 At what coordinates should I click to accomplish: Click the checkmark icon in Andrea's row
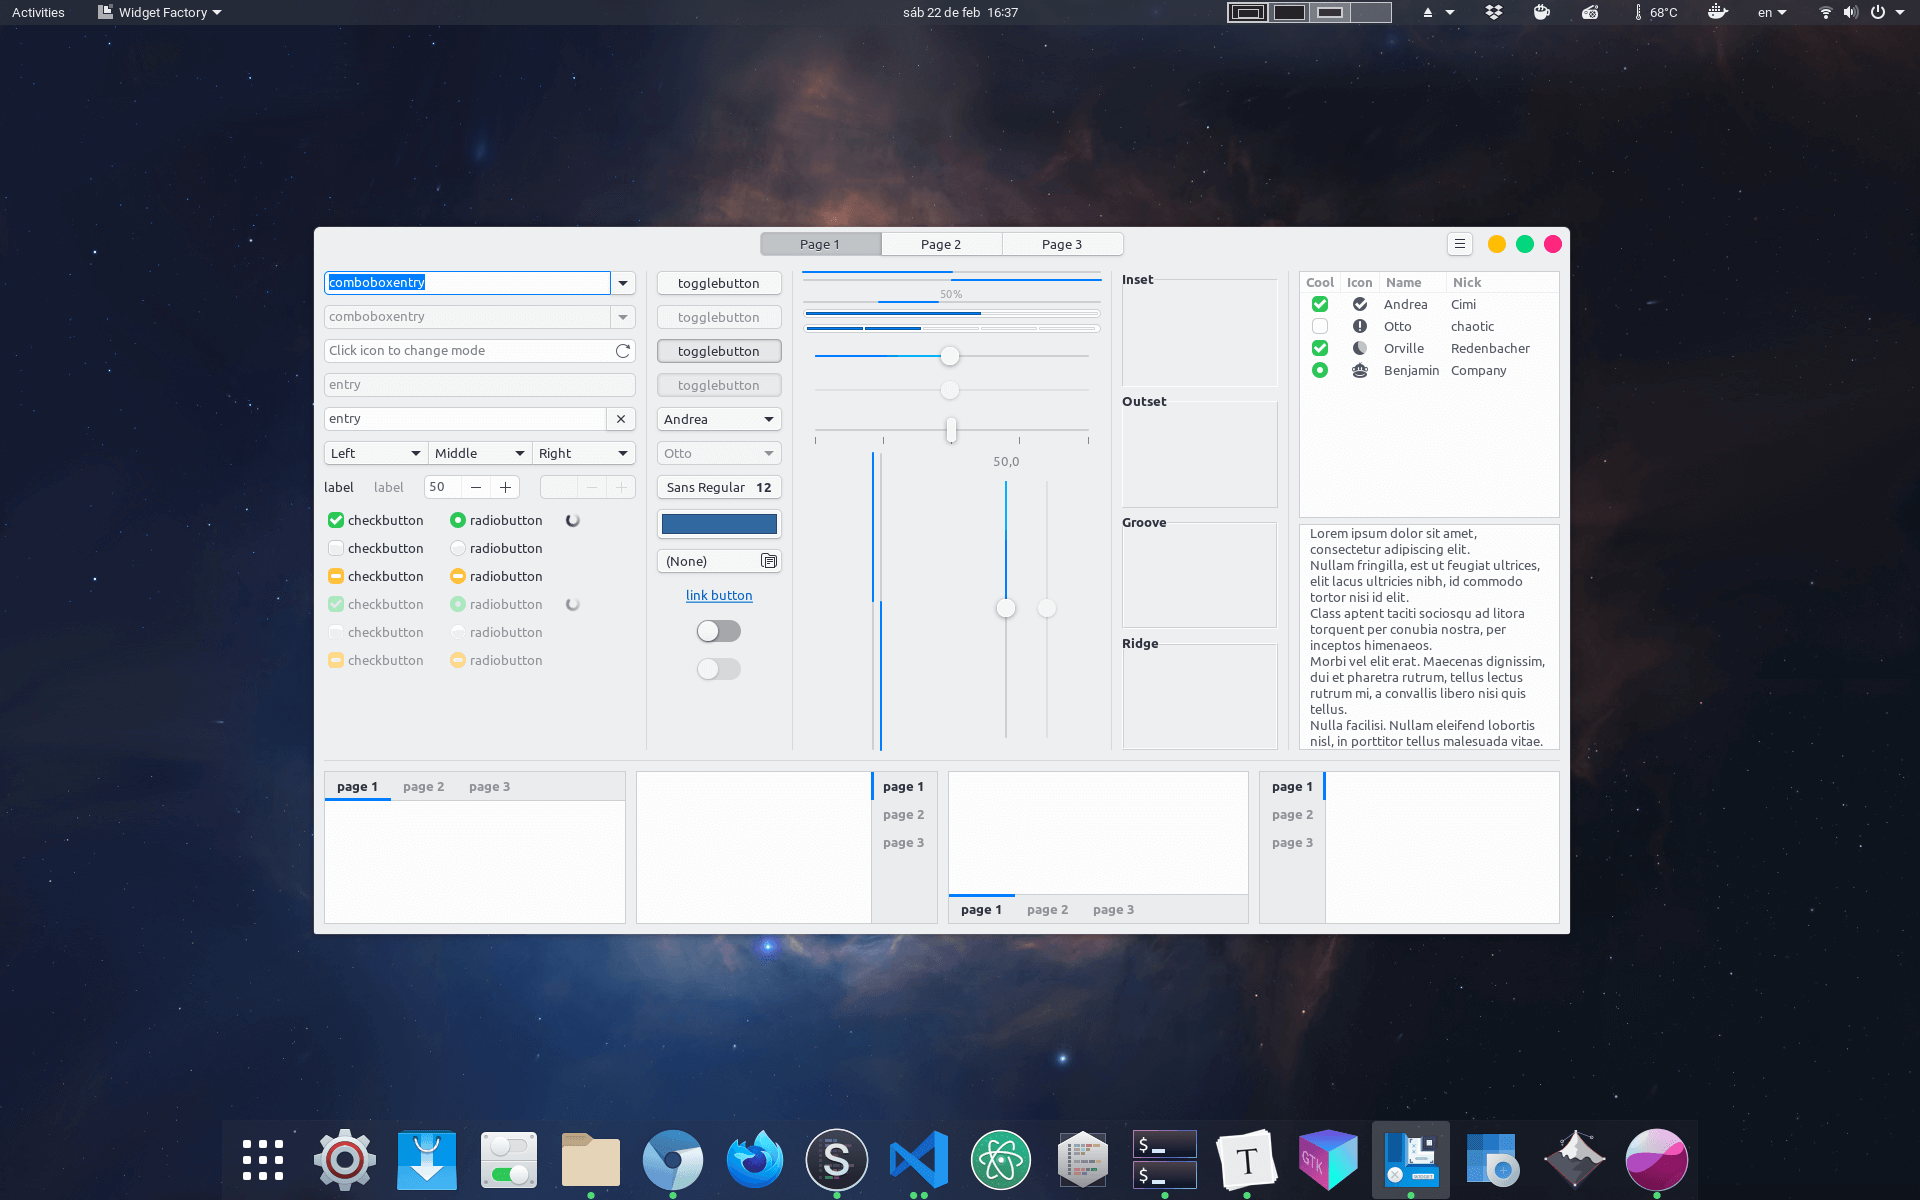pyautogui.click(x=1360, y=304)
